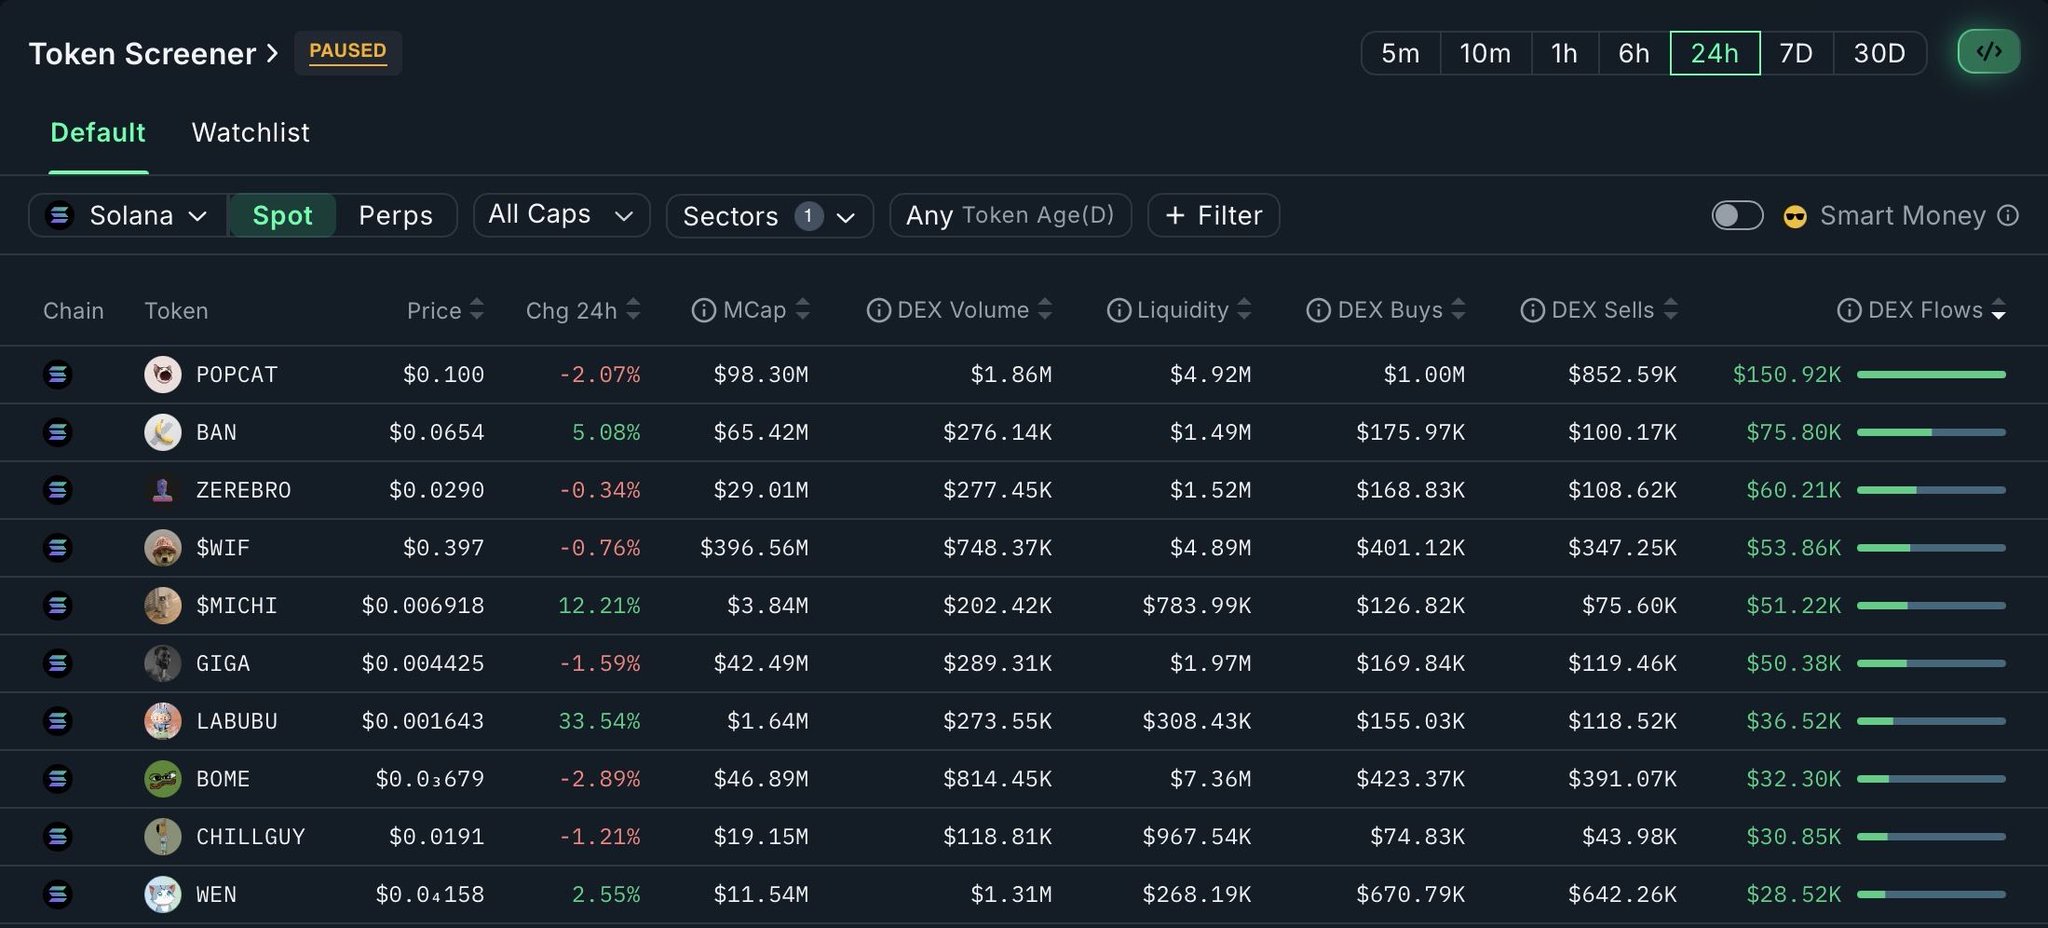
Task: Click the Liquidity info icon
Action: [x=1118, y=311]
